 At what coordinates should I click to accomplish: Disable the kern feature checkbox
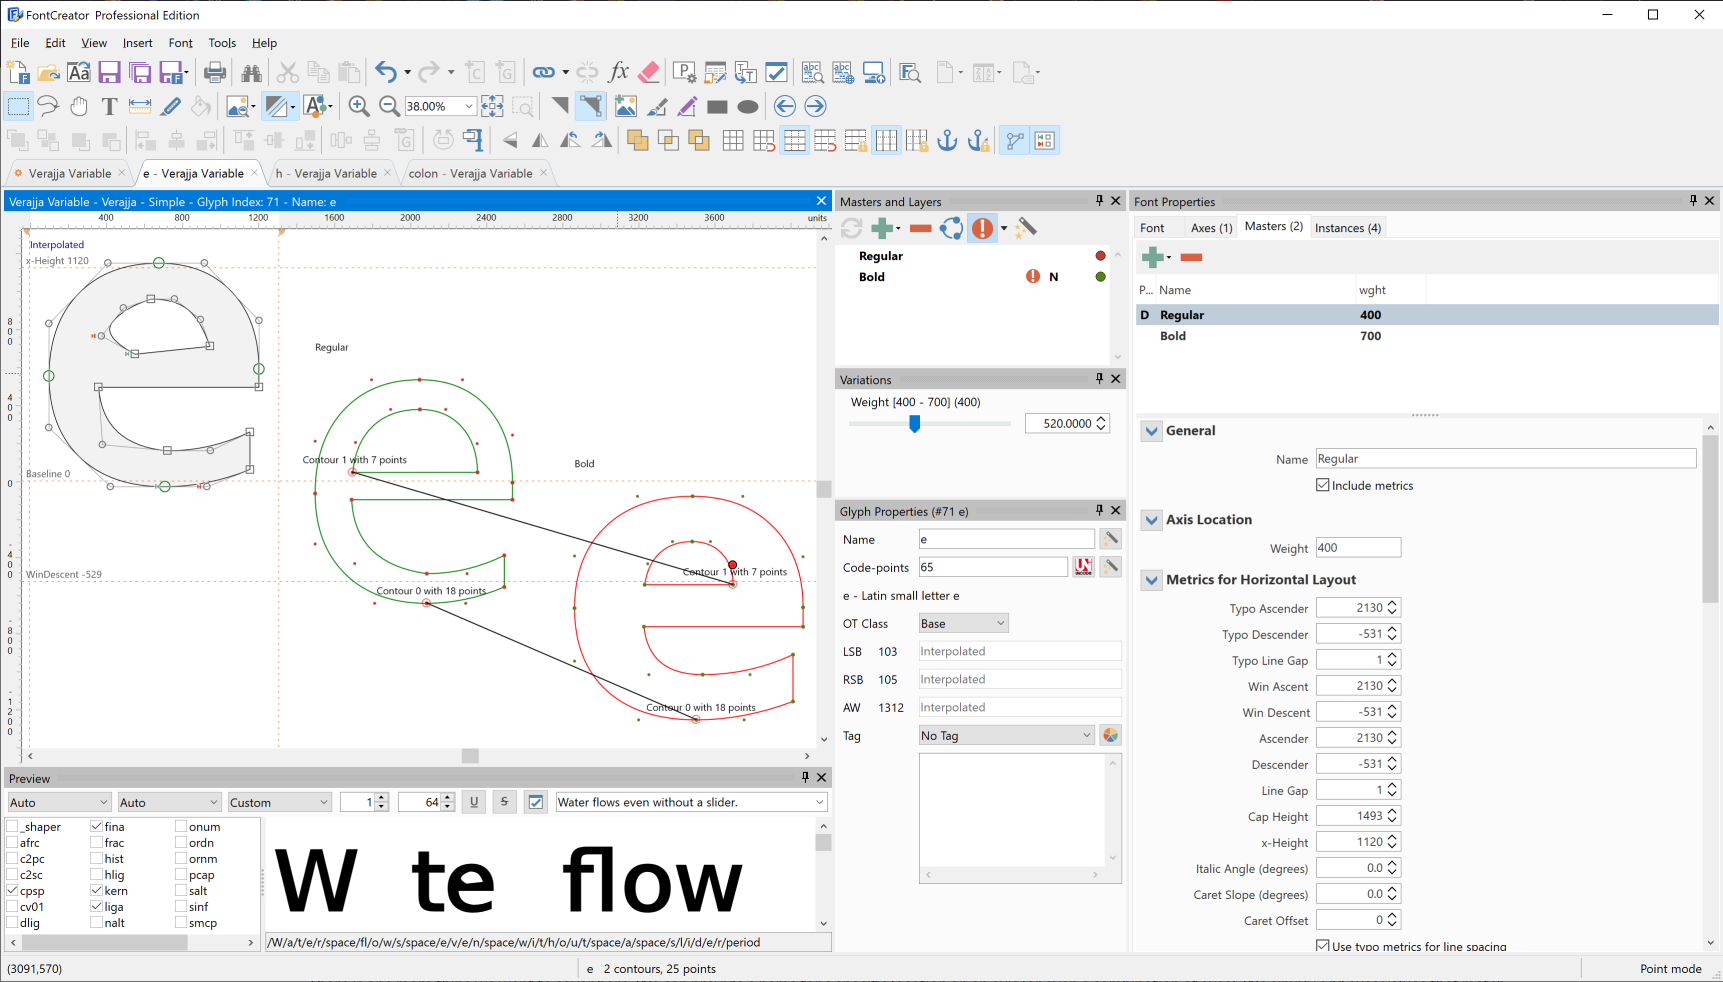(97, 891)
